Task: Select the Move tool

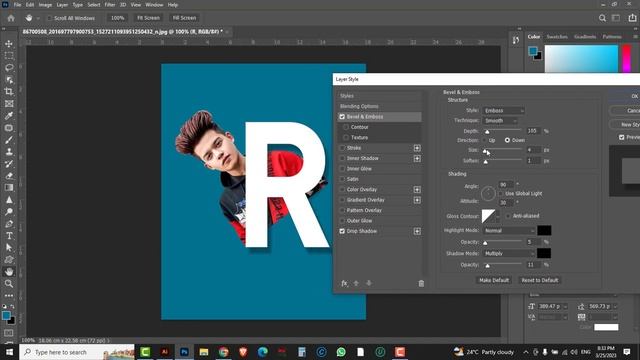Action: [9, 44]
